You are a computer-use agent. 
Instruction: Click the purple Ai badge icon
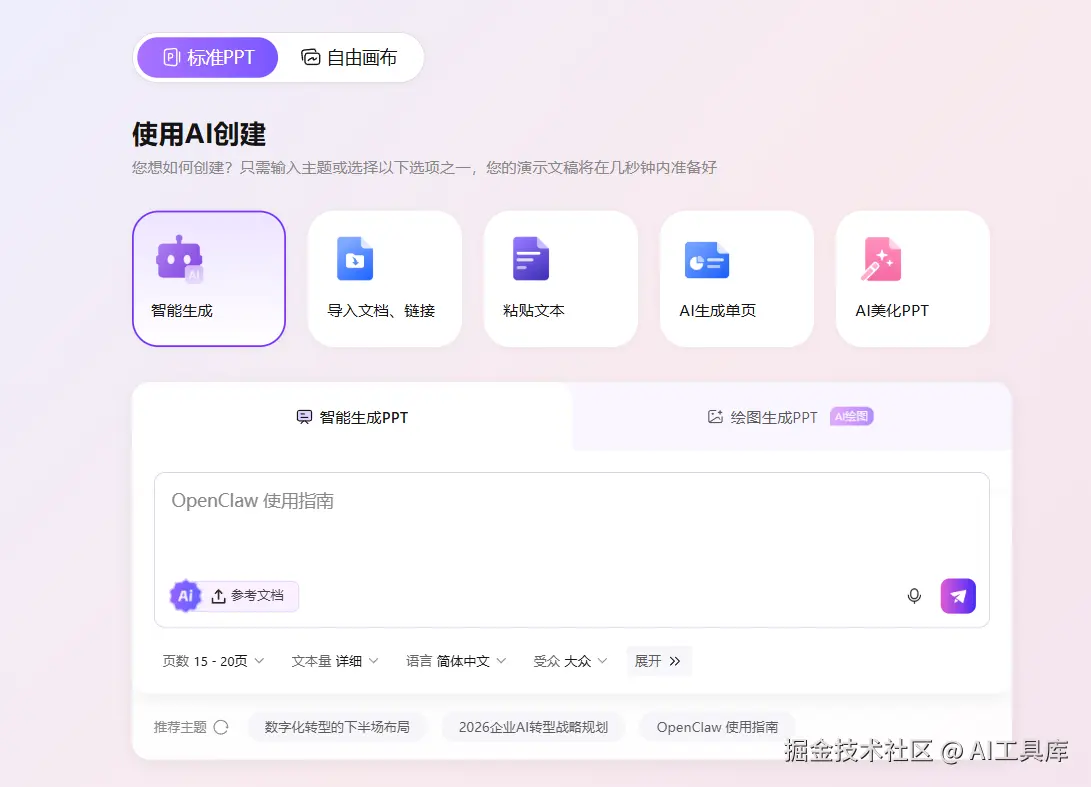click(x=185, y=596)
